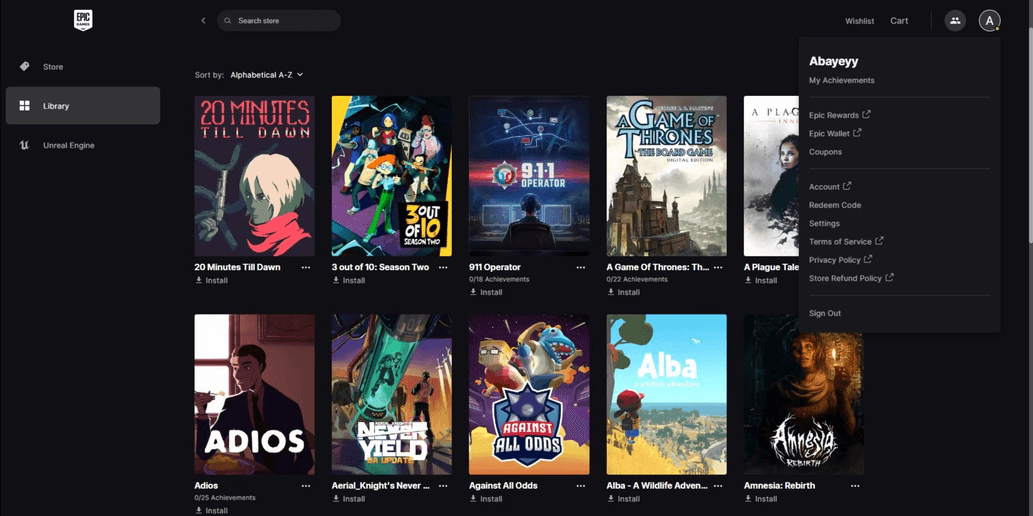
Task: Open Settings from profile menu
Action: [824, 223]
